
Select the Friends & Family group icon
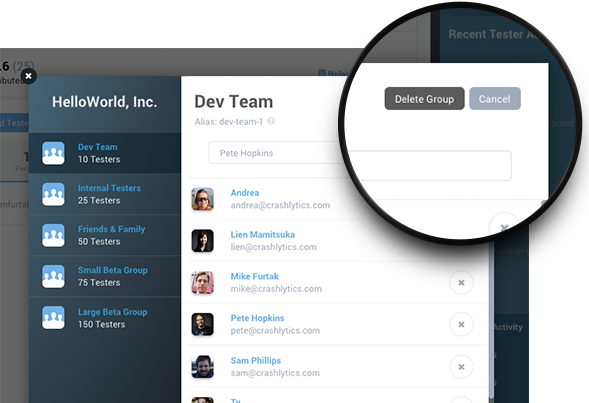53,235
